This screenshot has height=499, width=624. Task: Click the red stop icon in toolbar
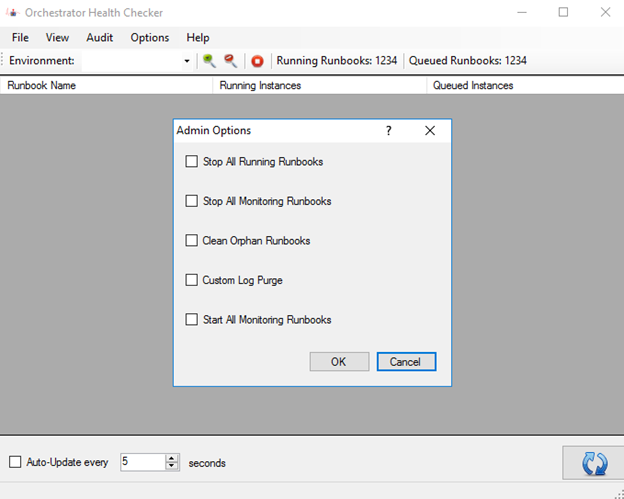click(x=257, y=61)
